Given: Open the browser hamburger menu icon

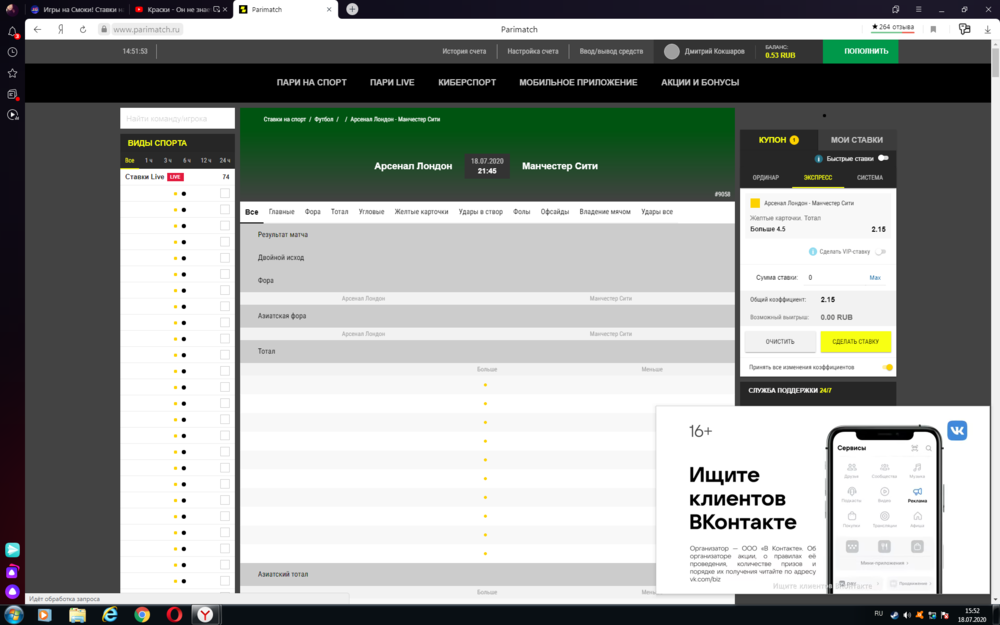Looking at the screenshot, I should click(918, 10).
